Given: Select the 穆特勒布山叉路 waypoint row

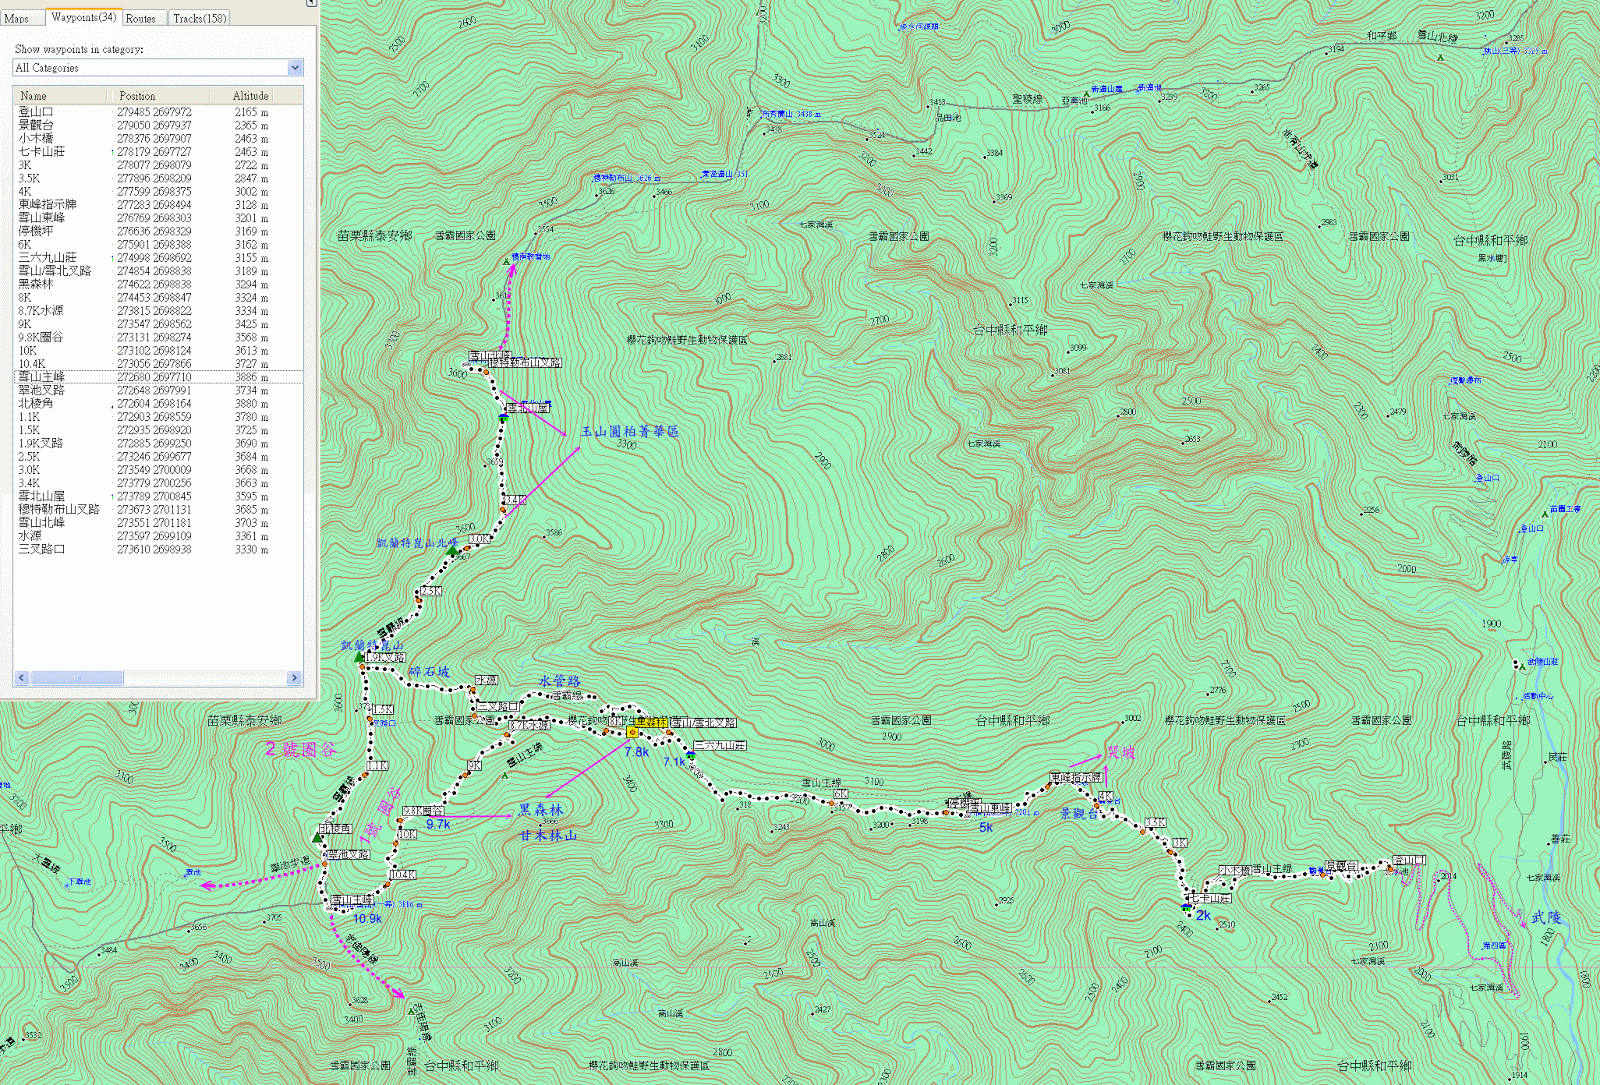Looking at the screenshot, I should coord(158,509).
